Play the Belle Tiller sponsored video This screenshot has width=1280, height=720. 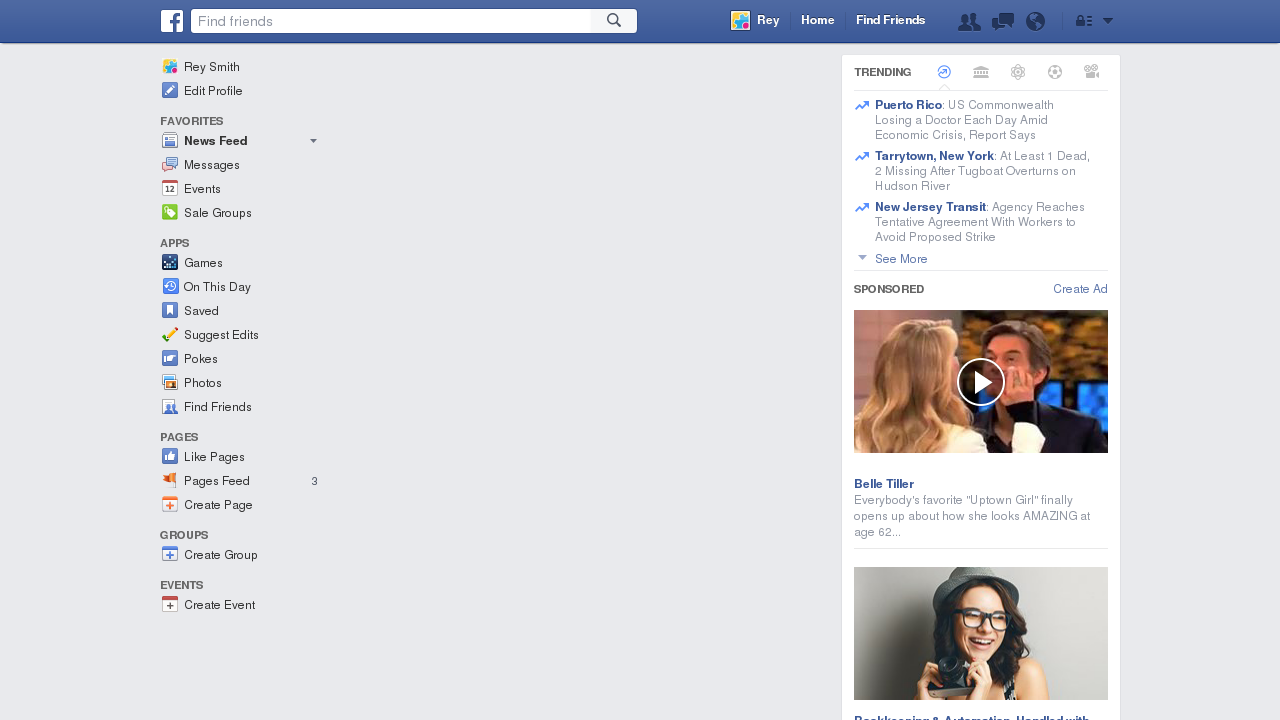tap(981, 382)
